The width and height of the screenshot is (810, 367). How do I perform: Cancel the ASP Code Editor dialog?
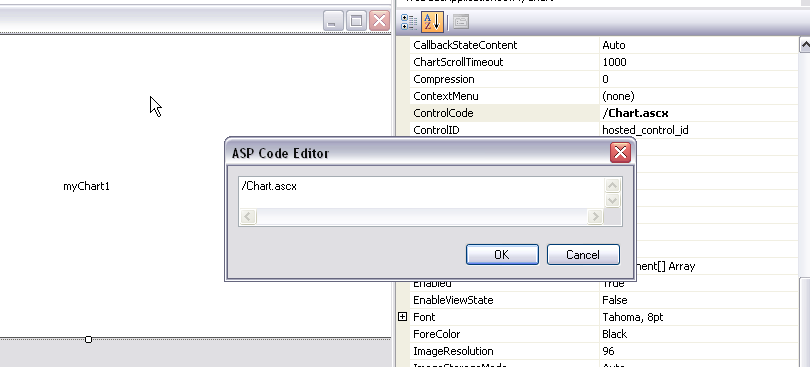tap(583, 254)
